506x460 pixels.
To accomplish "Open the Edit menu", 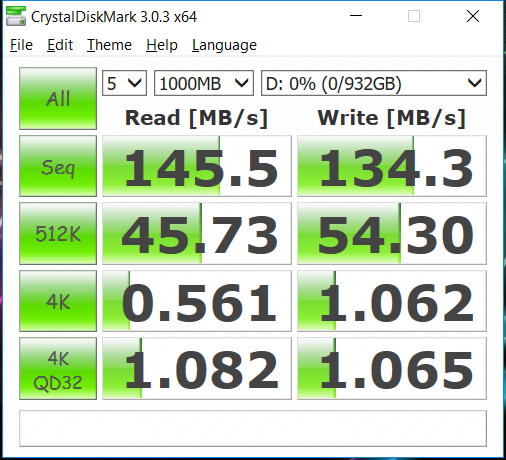I will point(60,45).
